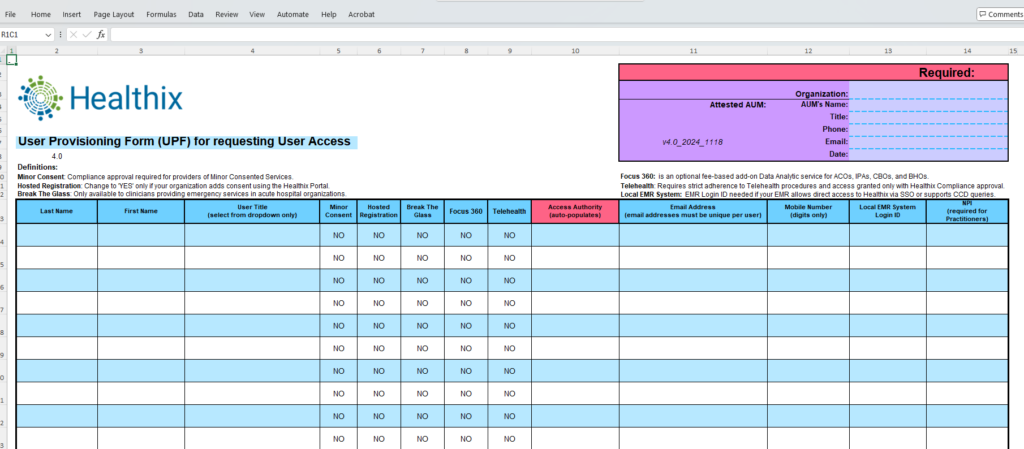Click the Title entry field in Required box
Screen dimensions: 1024x449
(x=929, y=117)
